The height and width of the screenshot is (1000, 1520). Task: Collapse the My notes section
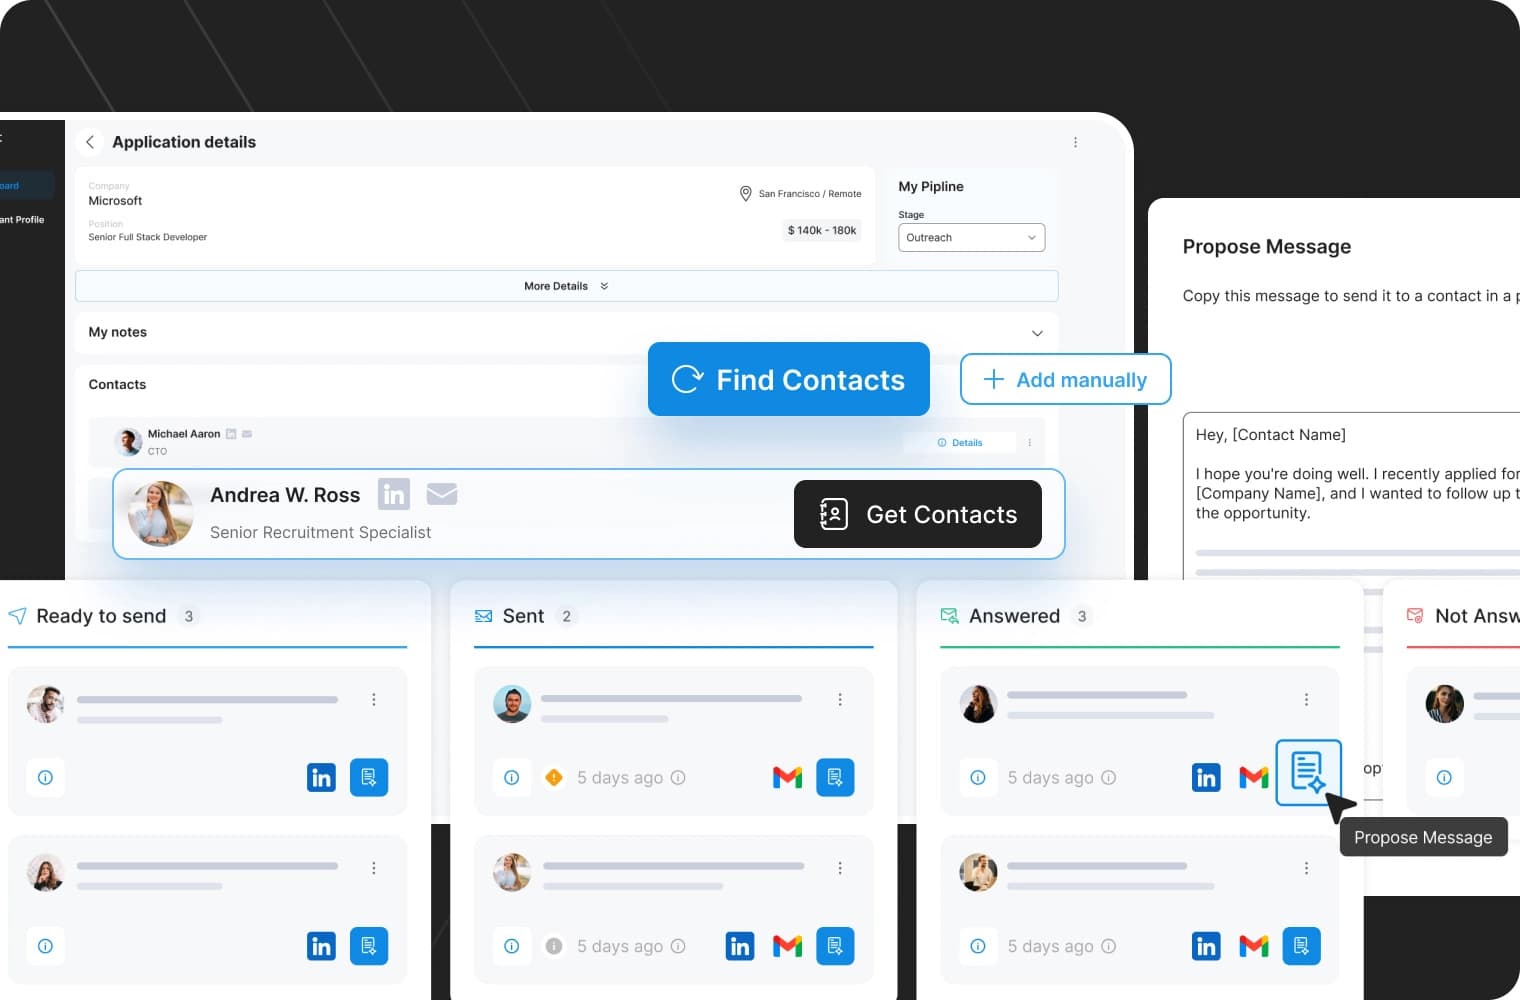(x=1037, y=333)
